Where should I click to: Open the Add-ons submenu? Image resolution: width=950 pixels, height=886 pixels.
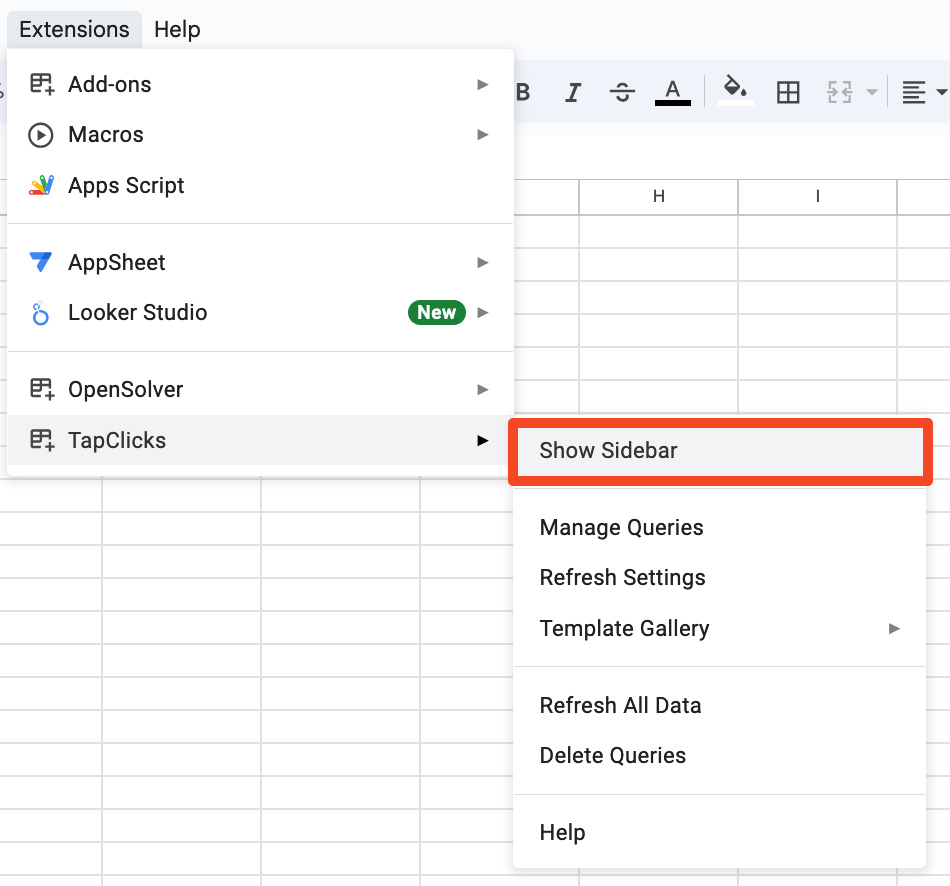(261, 84)
